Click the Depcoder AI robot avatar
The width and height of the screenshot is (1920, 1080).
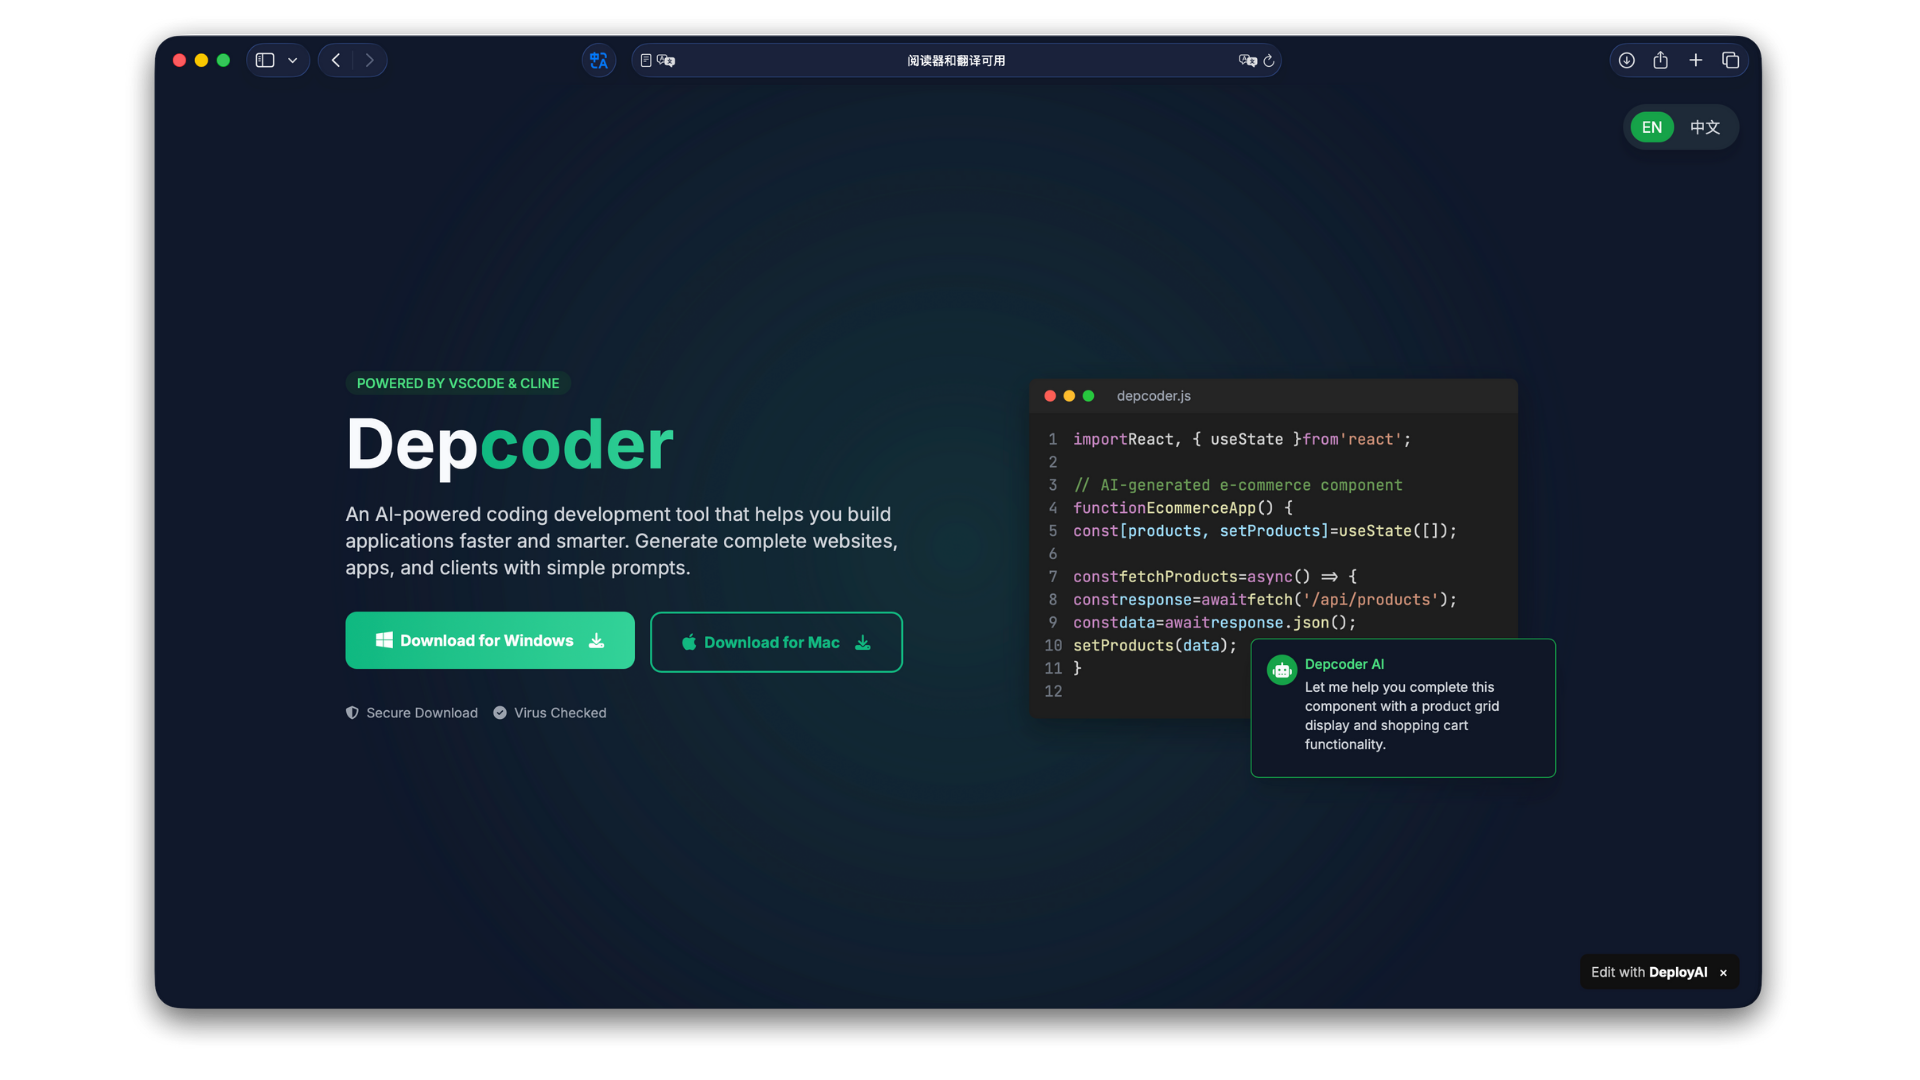click(1281, 670)
